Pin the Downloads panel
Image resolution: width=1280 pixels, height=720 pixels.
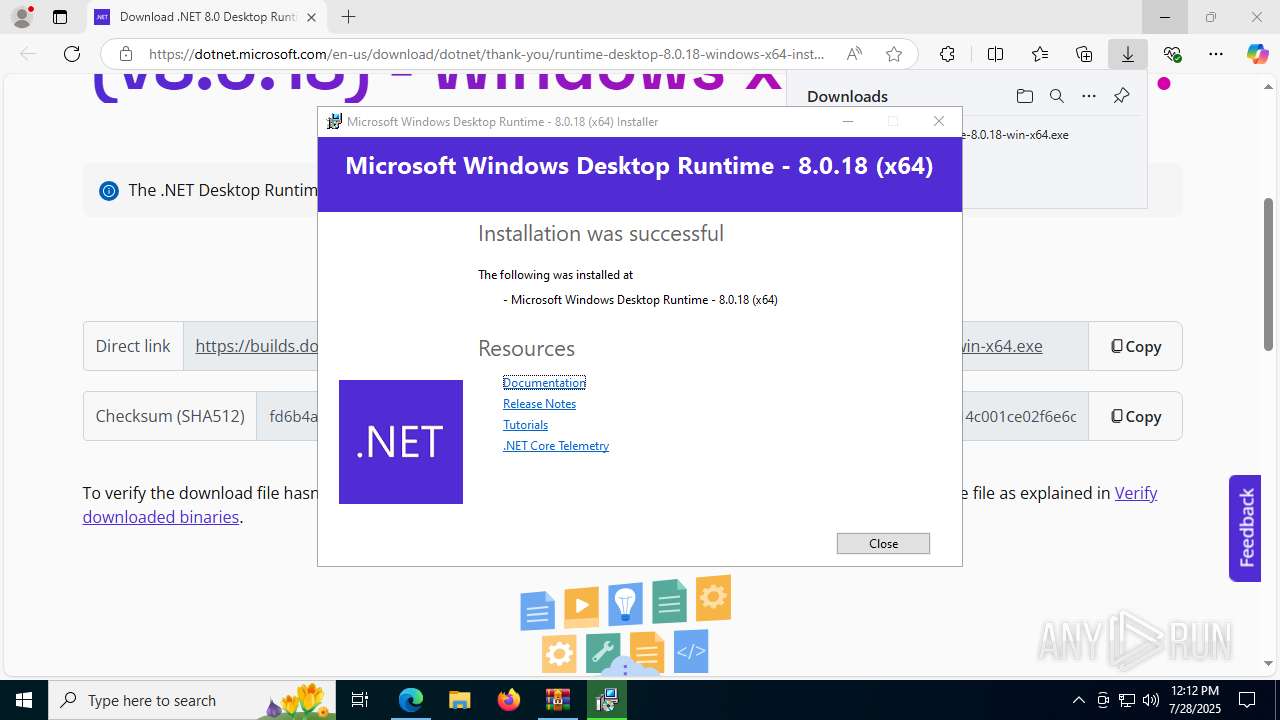pos(1121,96)
